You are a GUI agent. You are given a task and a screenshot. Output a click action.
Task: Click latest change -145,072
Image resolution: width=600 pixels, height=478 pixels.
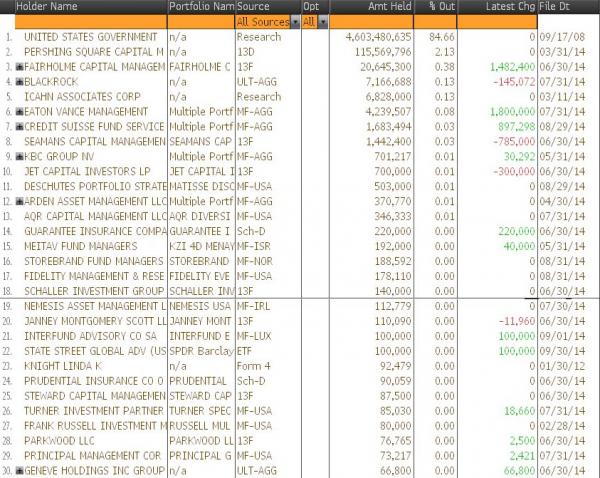coord(514,82)
